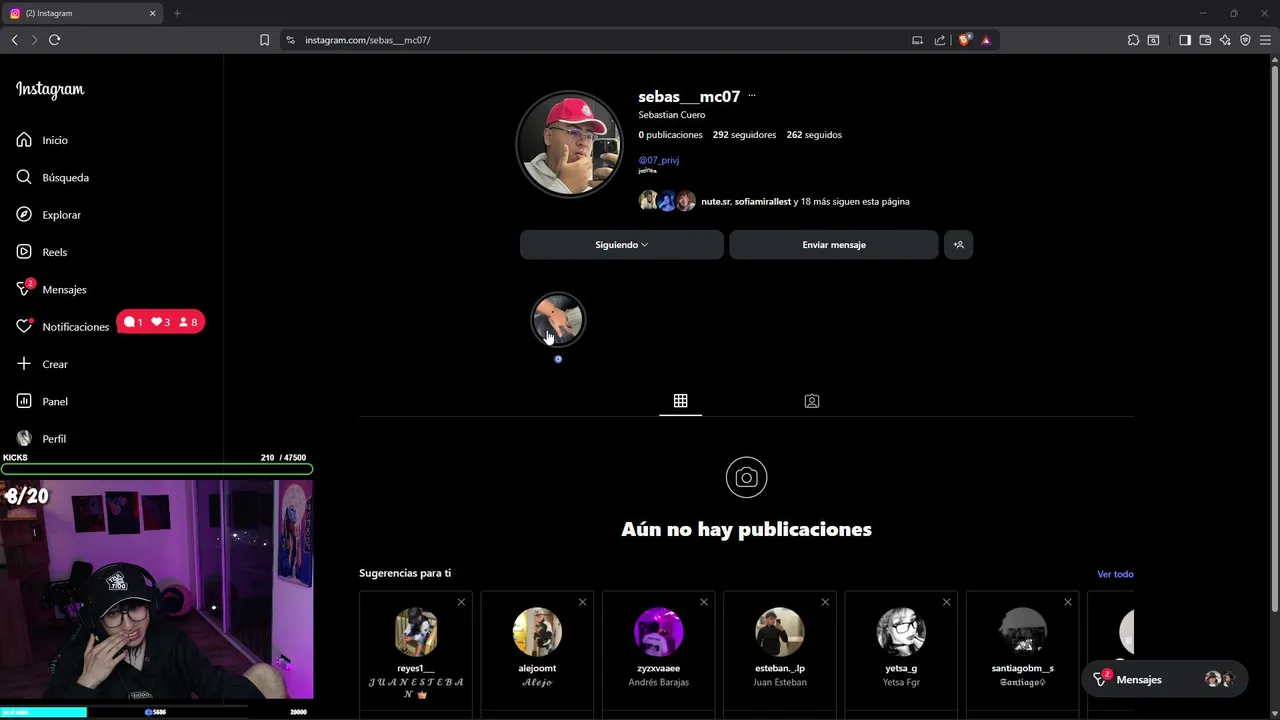
Task: Click the address bar URL
Action: pos(367,40)
